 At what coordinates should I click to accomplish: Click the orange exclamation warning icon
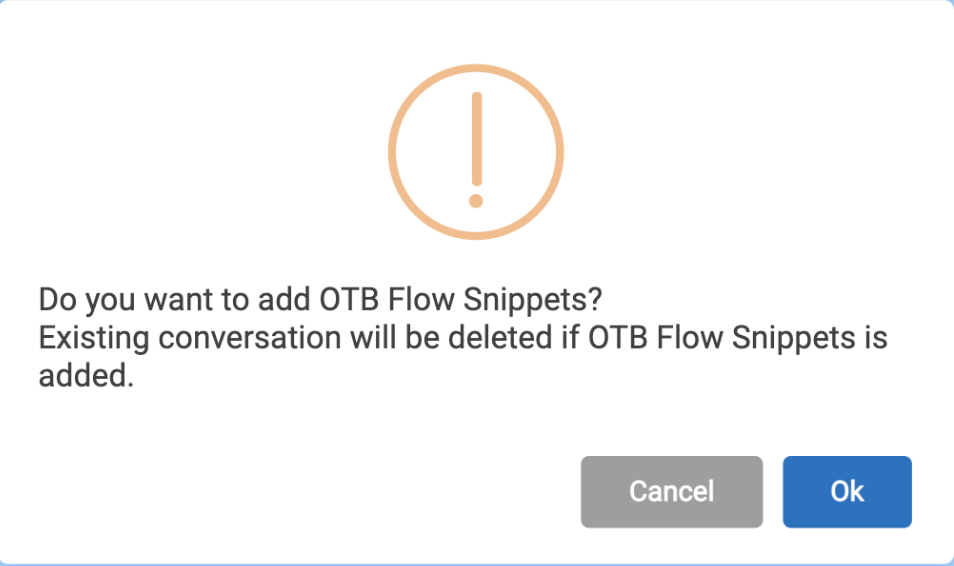click(476, 151)
